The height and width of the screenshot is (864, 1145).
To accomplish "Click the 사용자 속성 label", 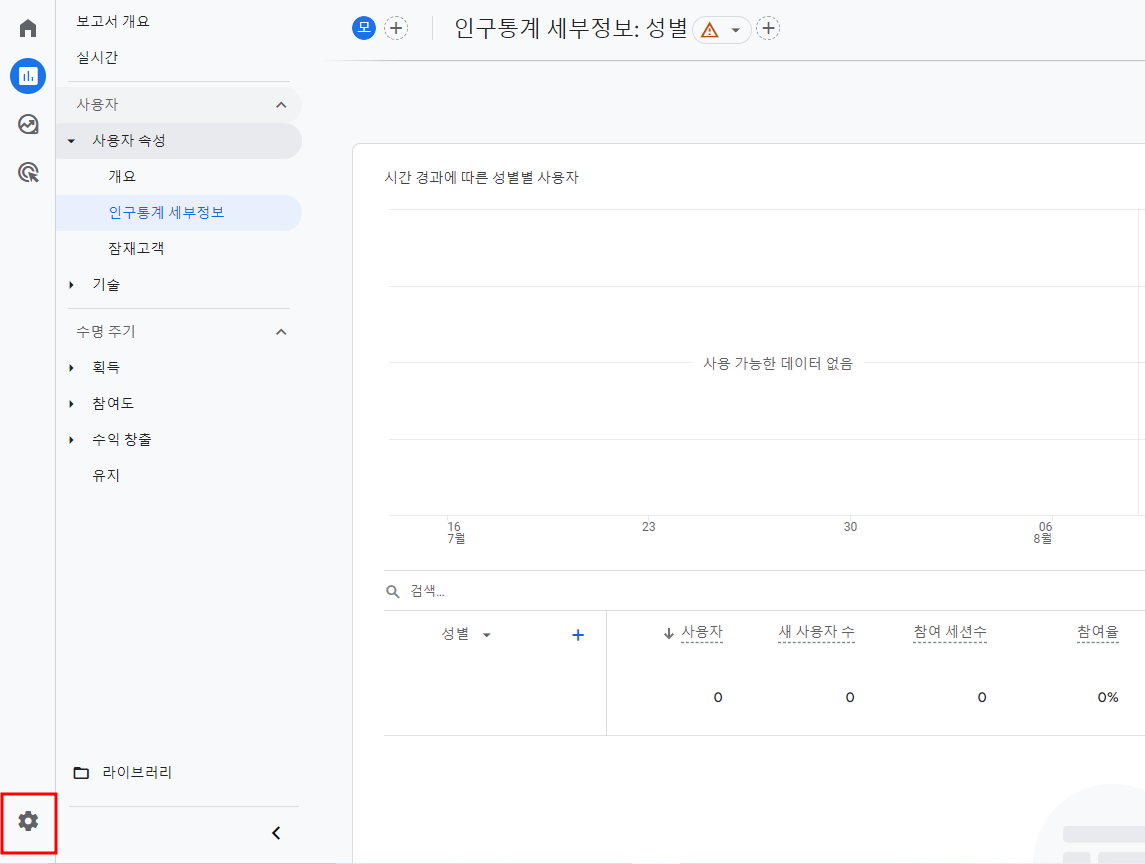I will point(129,140).
